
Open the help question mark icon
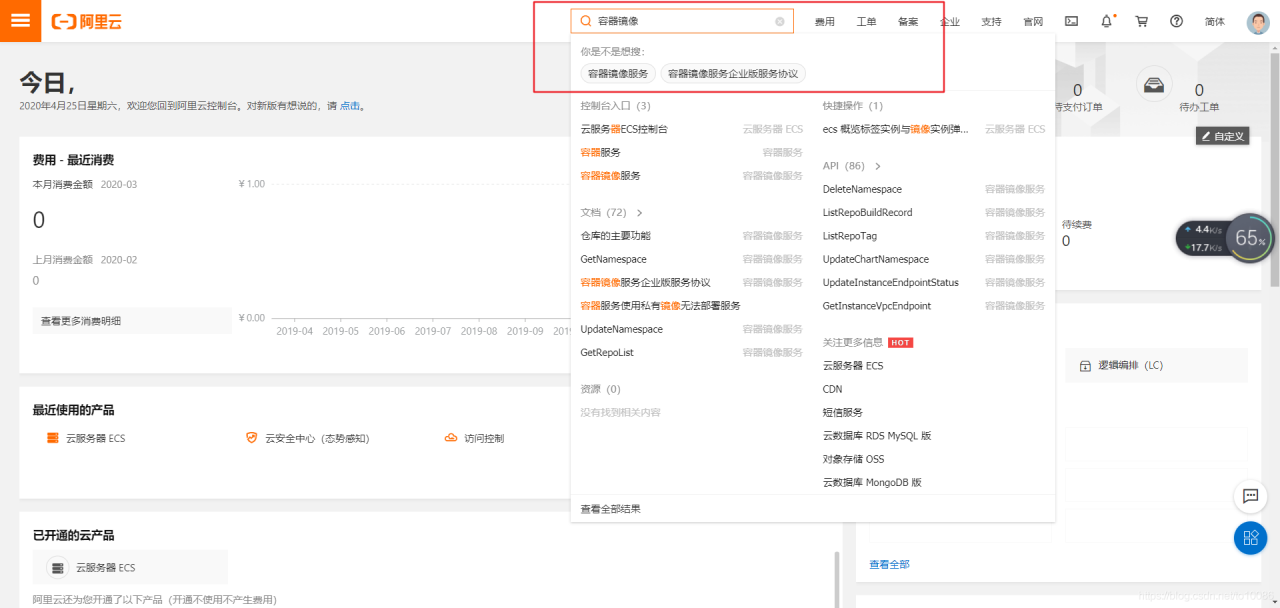1176,21
